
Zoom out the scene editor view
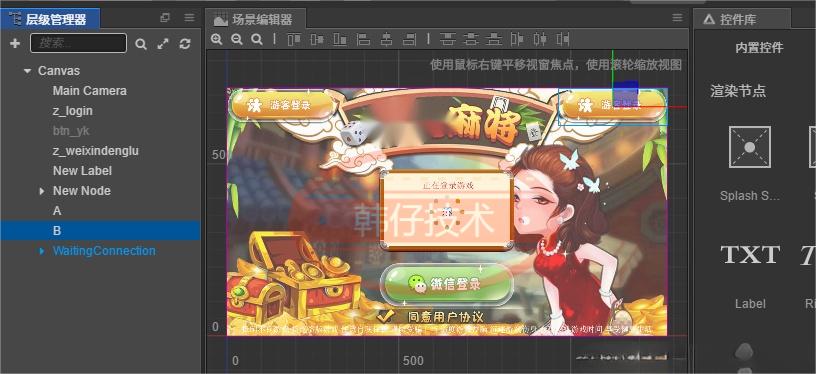[237, 40]
